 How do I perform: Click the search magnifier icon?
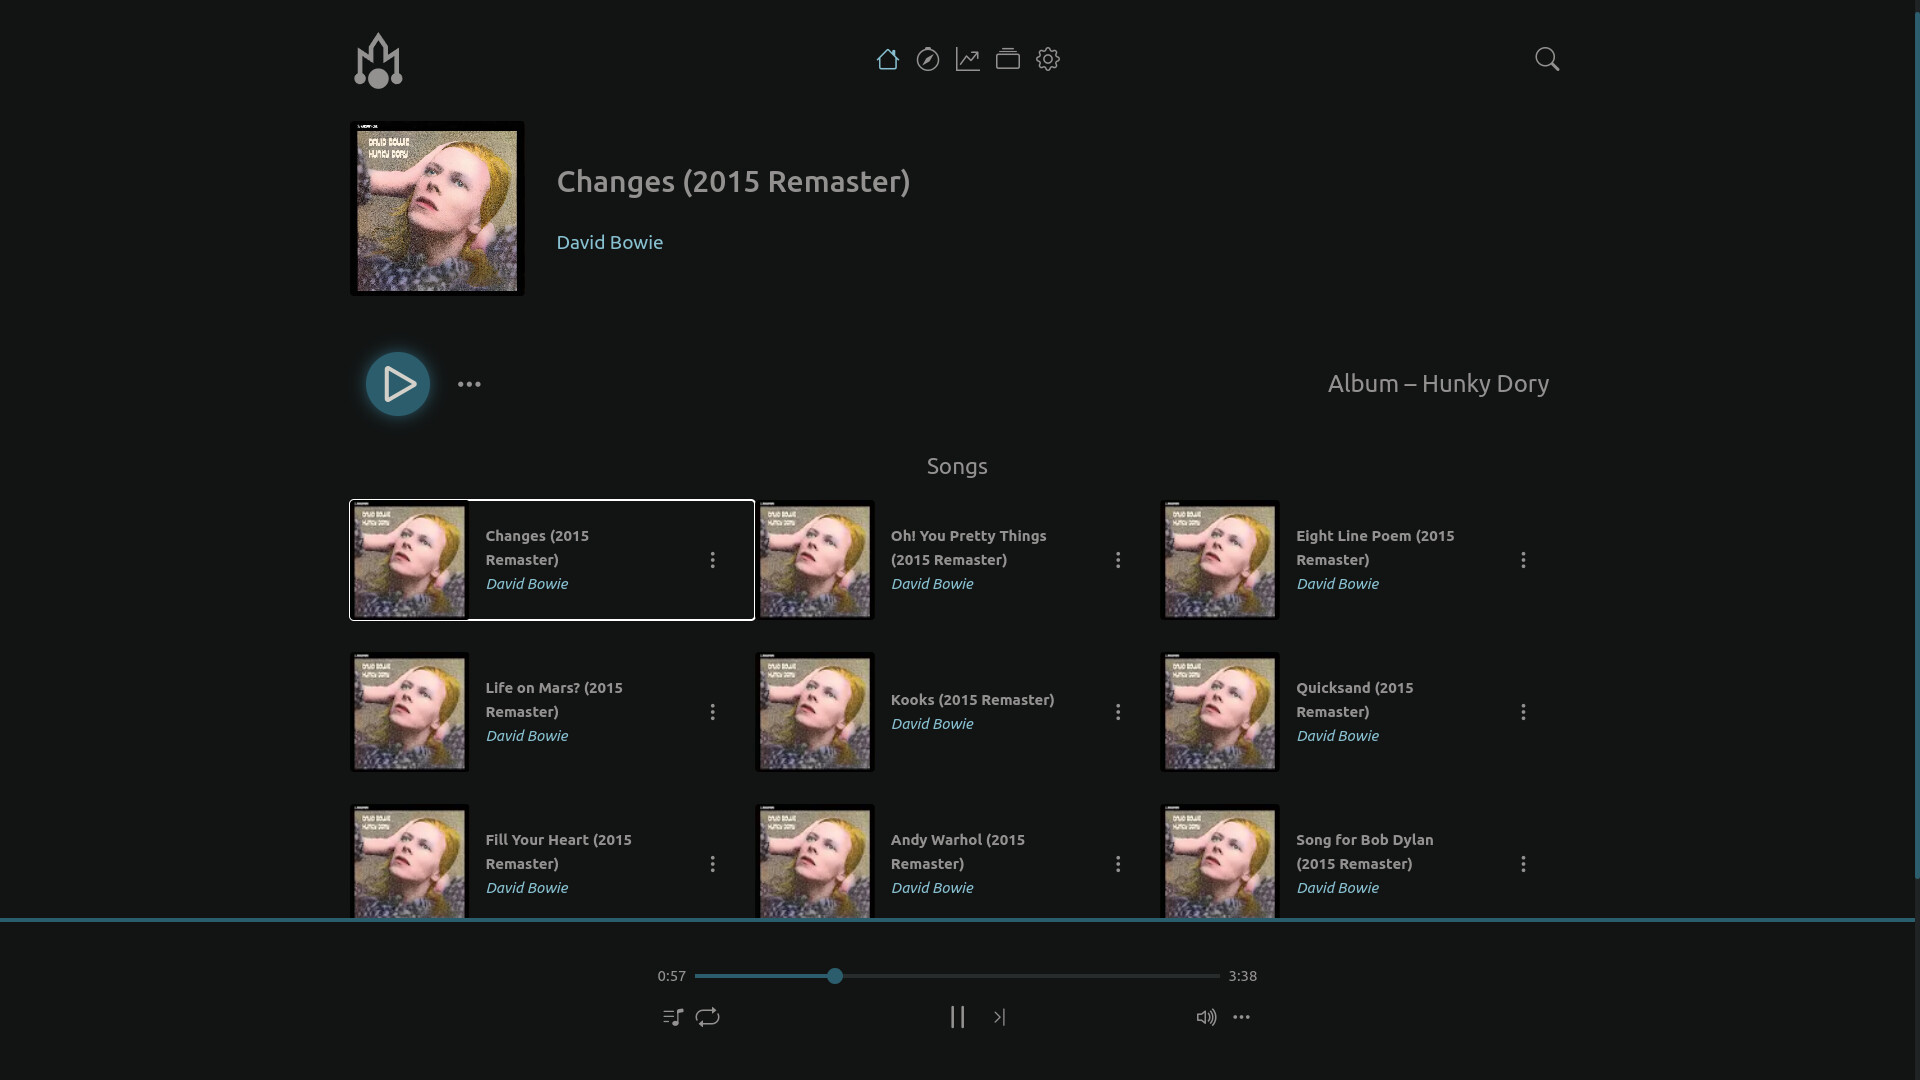click(x=1546, y=59)
